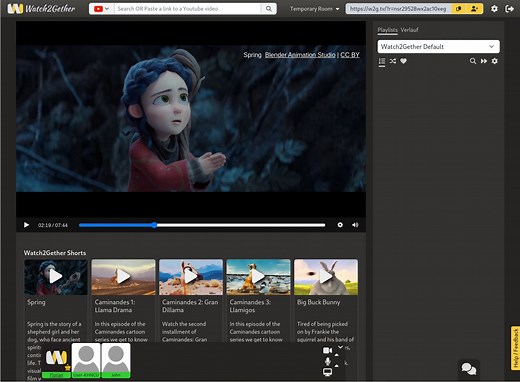
Task: Select User-KHNCU's avatar
Action: pos(86,360)
